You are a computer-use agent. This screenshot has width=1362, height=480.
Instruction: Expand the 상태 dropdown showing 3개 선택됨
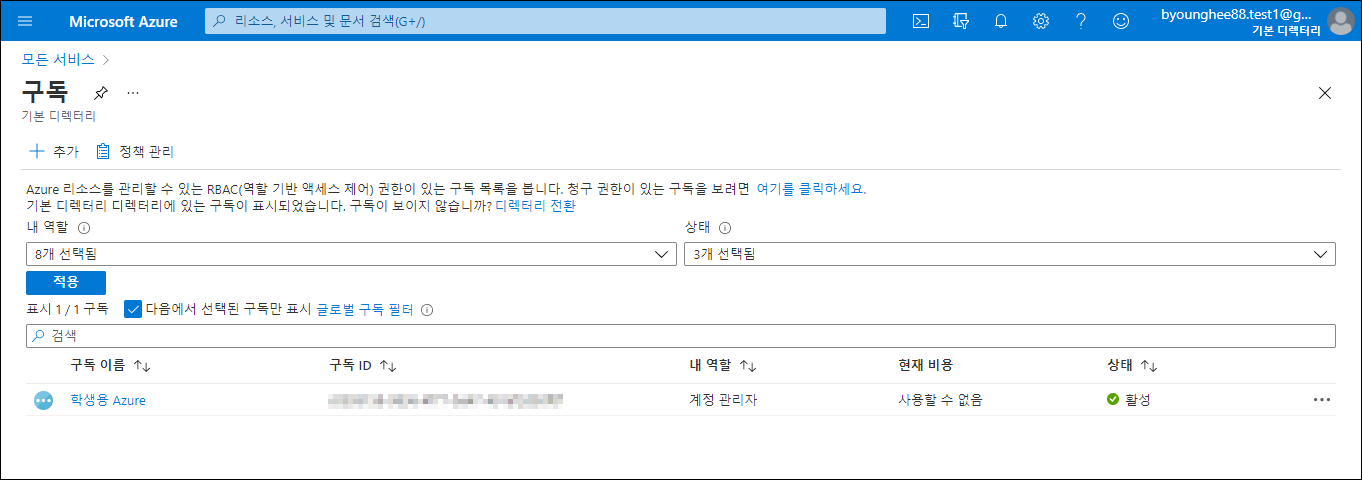[x=1010, y=254]
